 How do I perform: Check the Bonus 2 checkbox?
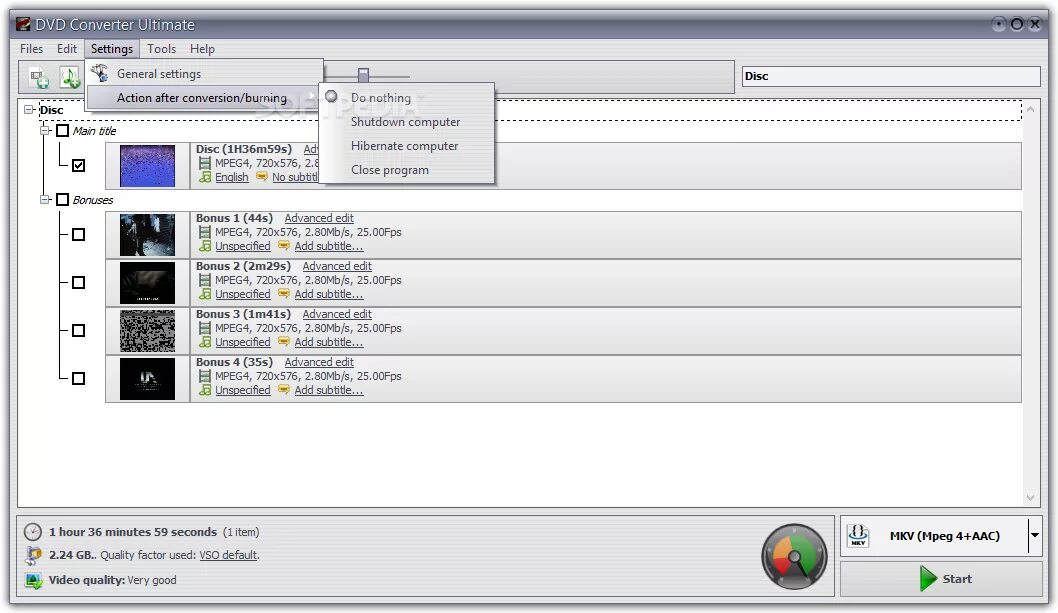[x=78, y=282]
